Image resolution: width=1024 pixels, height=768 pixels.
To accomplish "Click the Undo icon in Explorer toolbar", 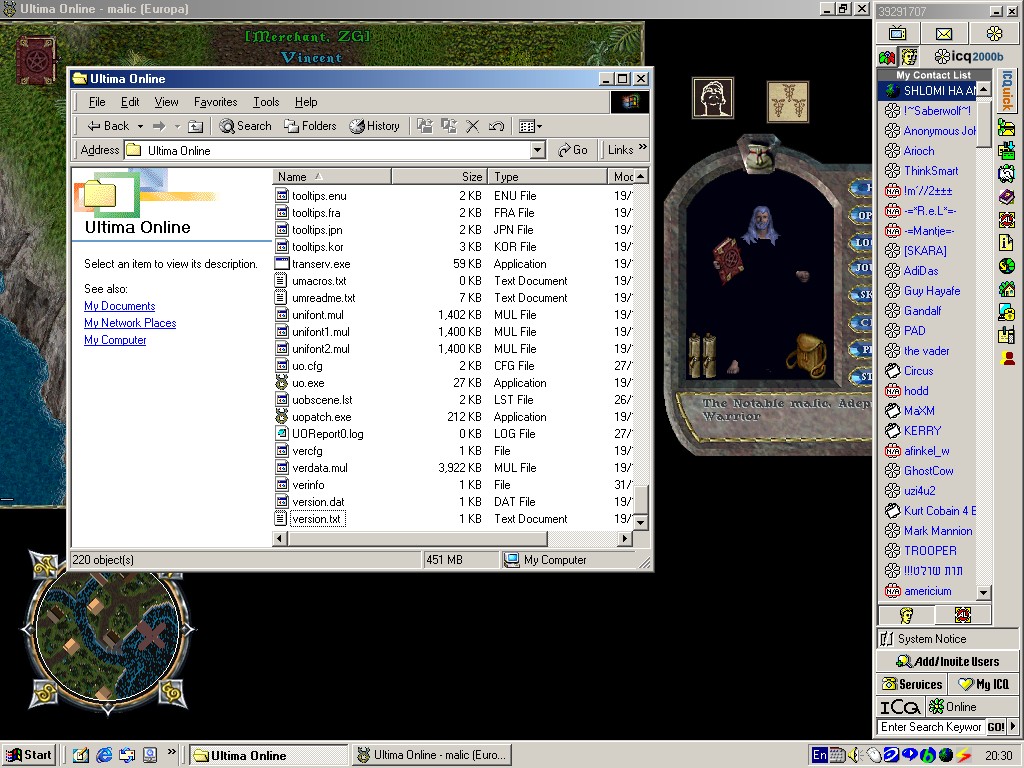I will [x=496, y=126].
